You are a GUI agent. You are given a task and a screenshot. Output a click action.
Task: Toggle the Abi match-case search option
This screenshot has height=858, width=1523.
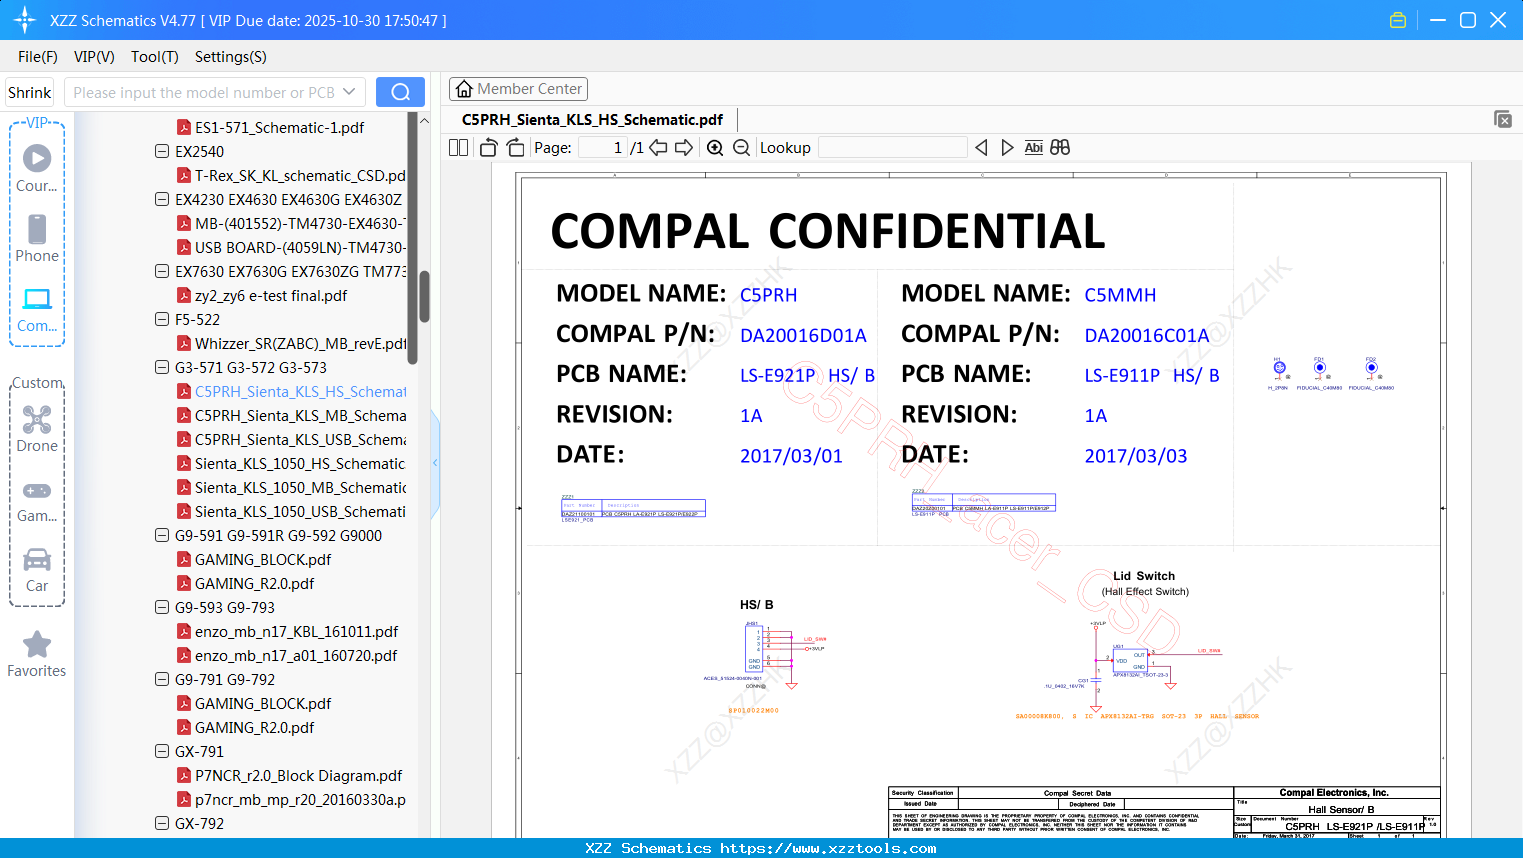[1033, 148]
